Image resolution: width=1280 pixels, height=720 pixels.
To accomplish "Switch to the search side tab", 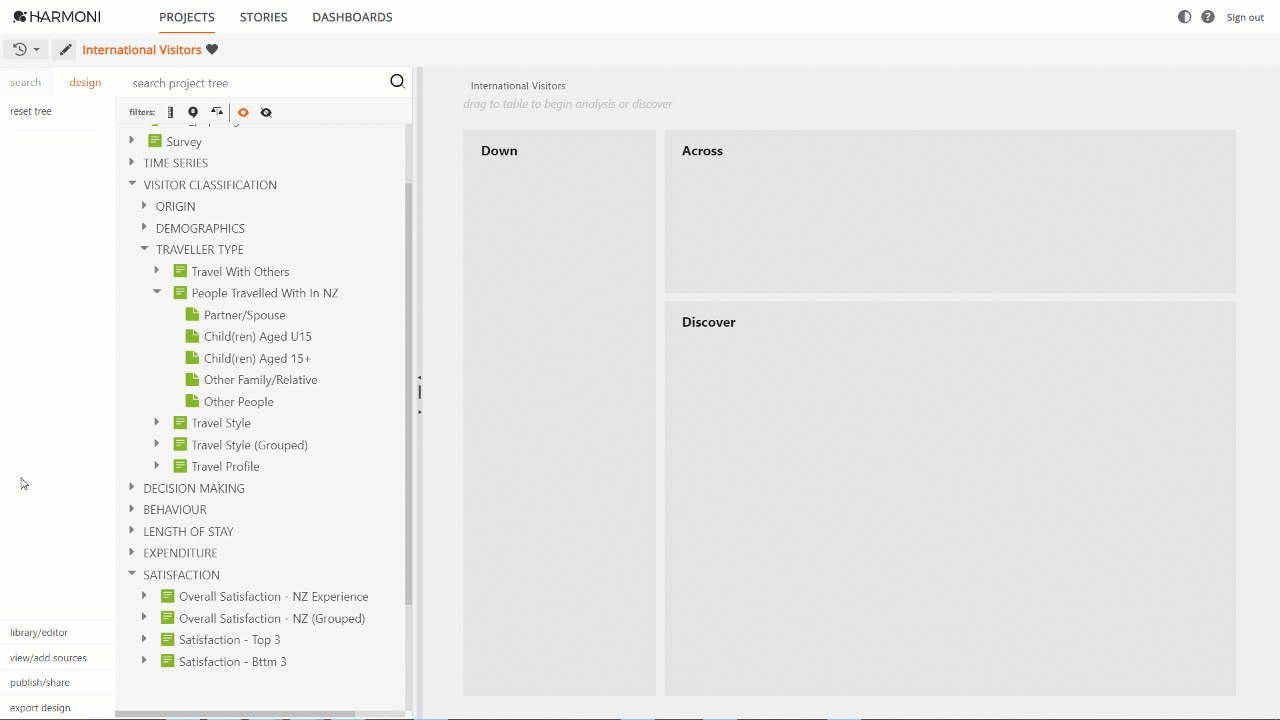I will point(26,83).
